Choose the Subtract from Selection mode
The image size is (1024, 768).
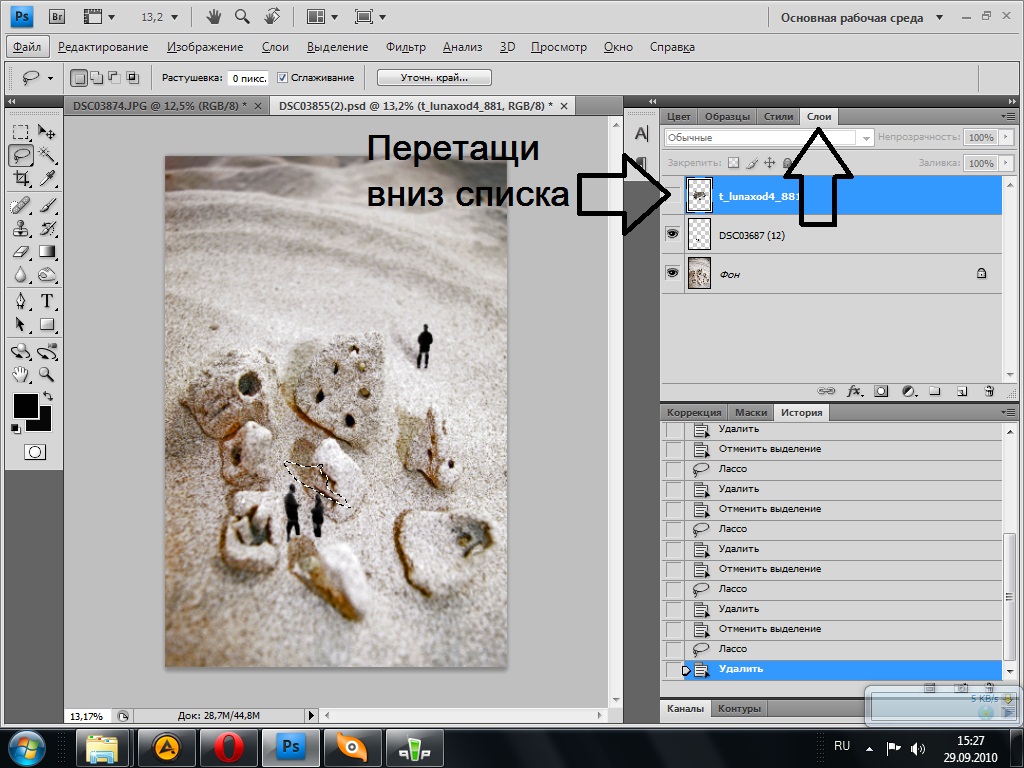click(114, 78)
